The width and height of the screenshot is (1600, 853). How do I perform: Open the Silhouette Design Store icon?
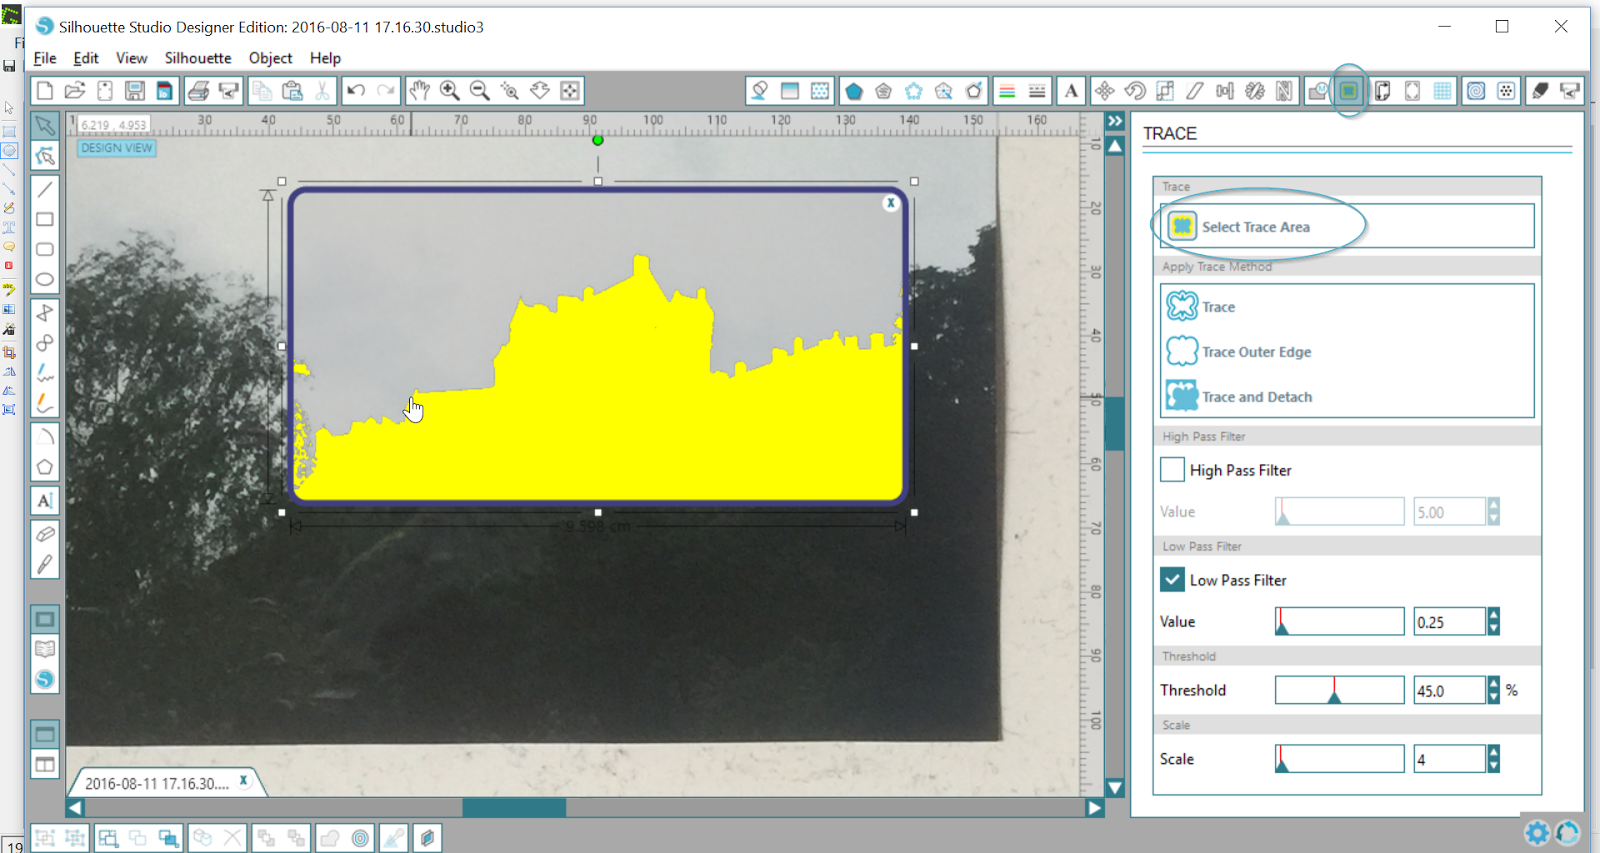(45, 679)
